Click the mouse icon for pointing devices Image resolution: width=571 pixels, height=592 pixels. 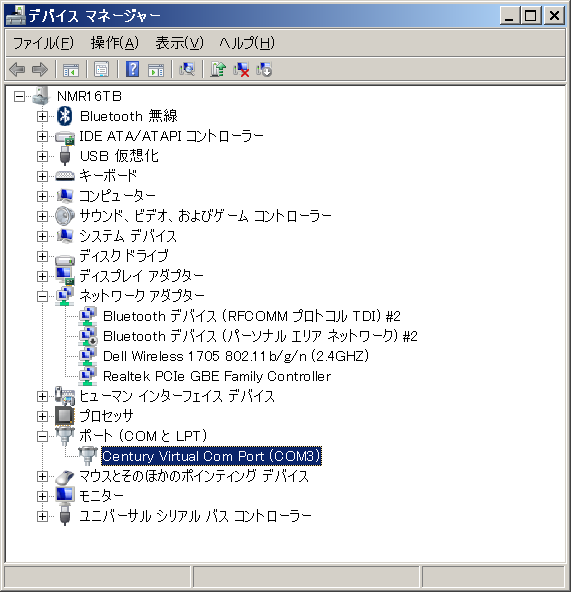(65, 477)
